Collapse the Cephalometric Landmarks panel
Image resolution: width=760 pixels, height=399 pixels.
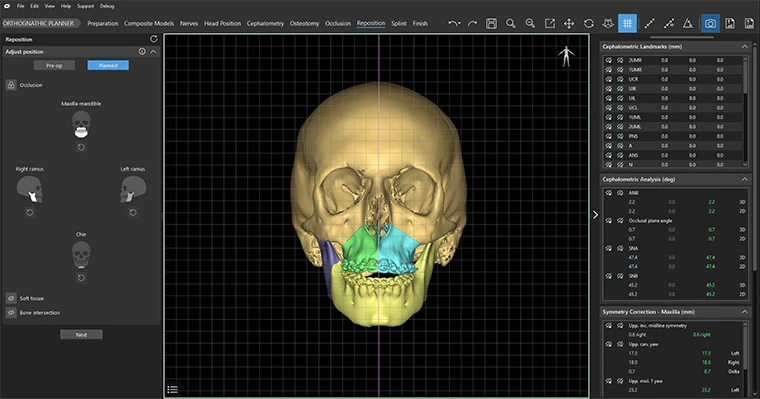(744, 47)
